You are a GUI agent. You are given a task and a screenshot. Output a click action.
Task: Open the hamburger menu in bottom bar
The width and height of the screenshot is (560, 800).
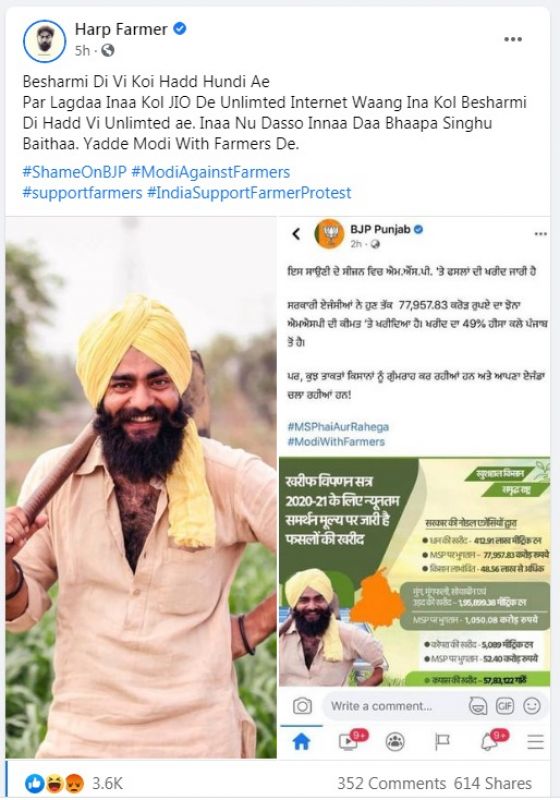[x=536, y=742]
